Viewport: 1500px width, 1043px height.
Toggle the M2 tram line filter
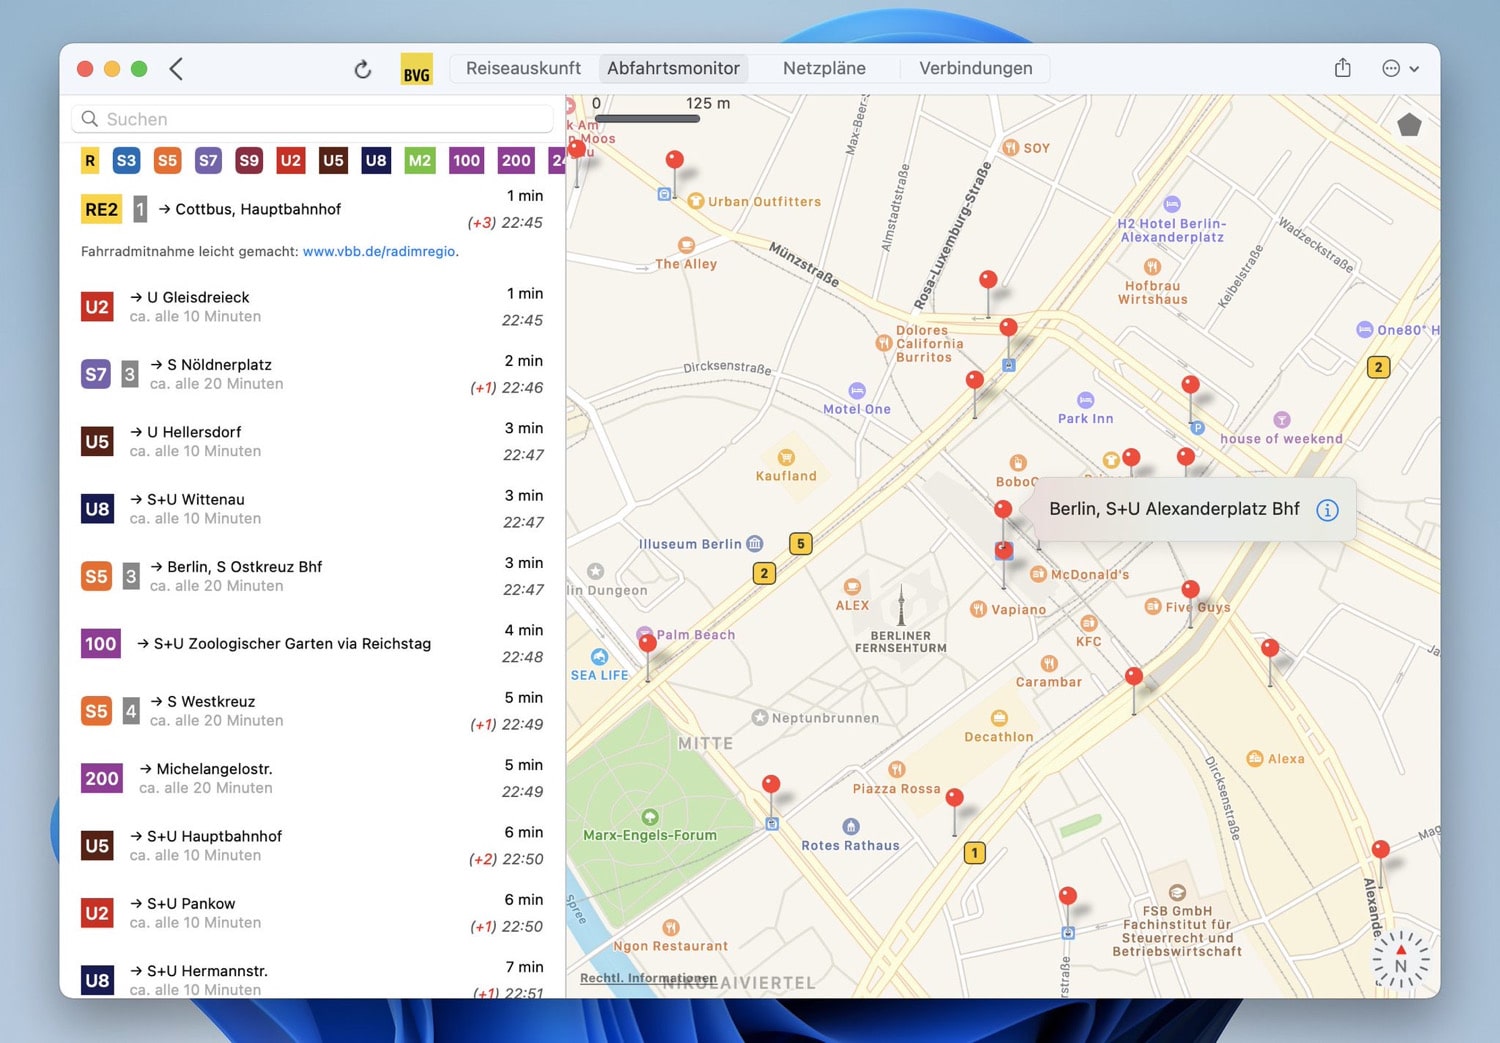[x=420, y=160]
